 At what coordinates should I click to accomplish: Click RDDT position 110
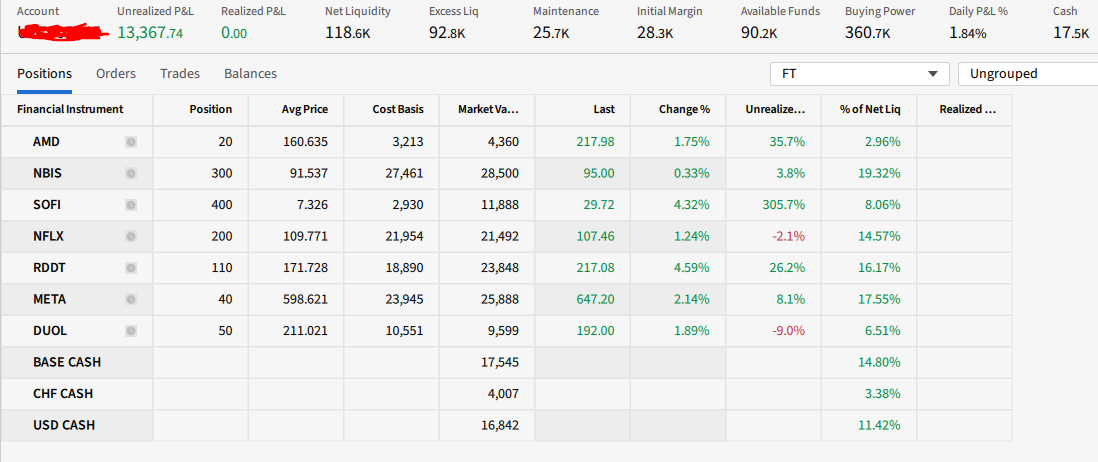tap(222, 268)
